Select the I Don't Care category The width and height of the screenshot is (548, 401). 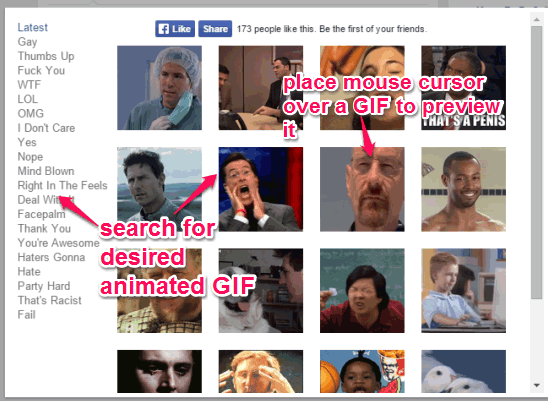point(46,128)
